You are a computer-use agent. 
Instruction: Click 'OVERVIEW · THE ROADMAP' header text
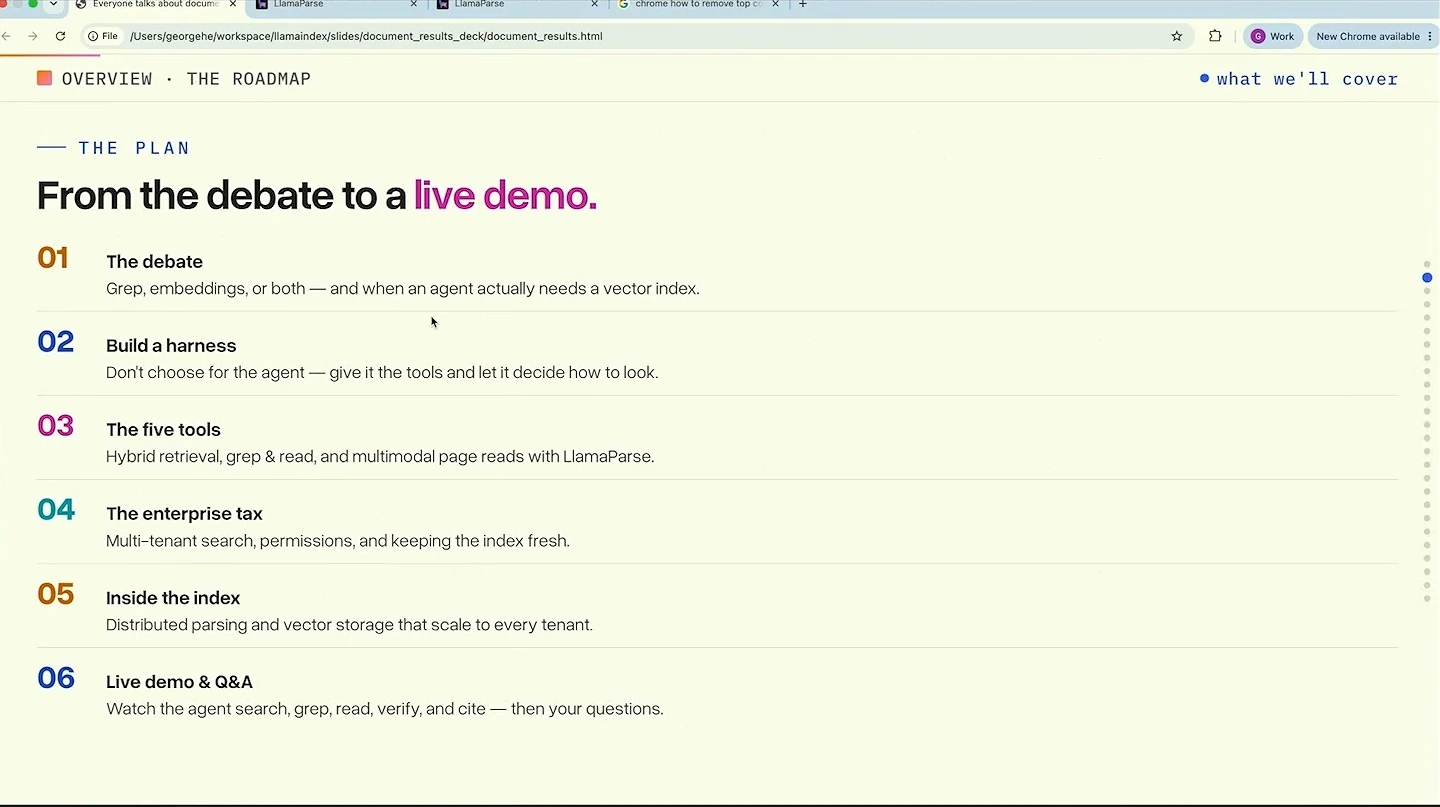click(186, 79)
